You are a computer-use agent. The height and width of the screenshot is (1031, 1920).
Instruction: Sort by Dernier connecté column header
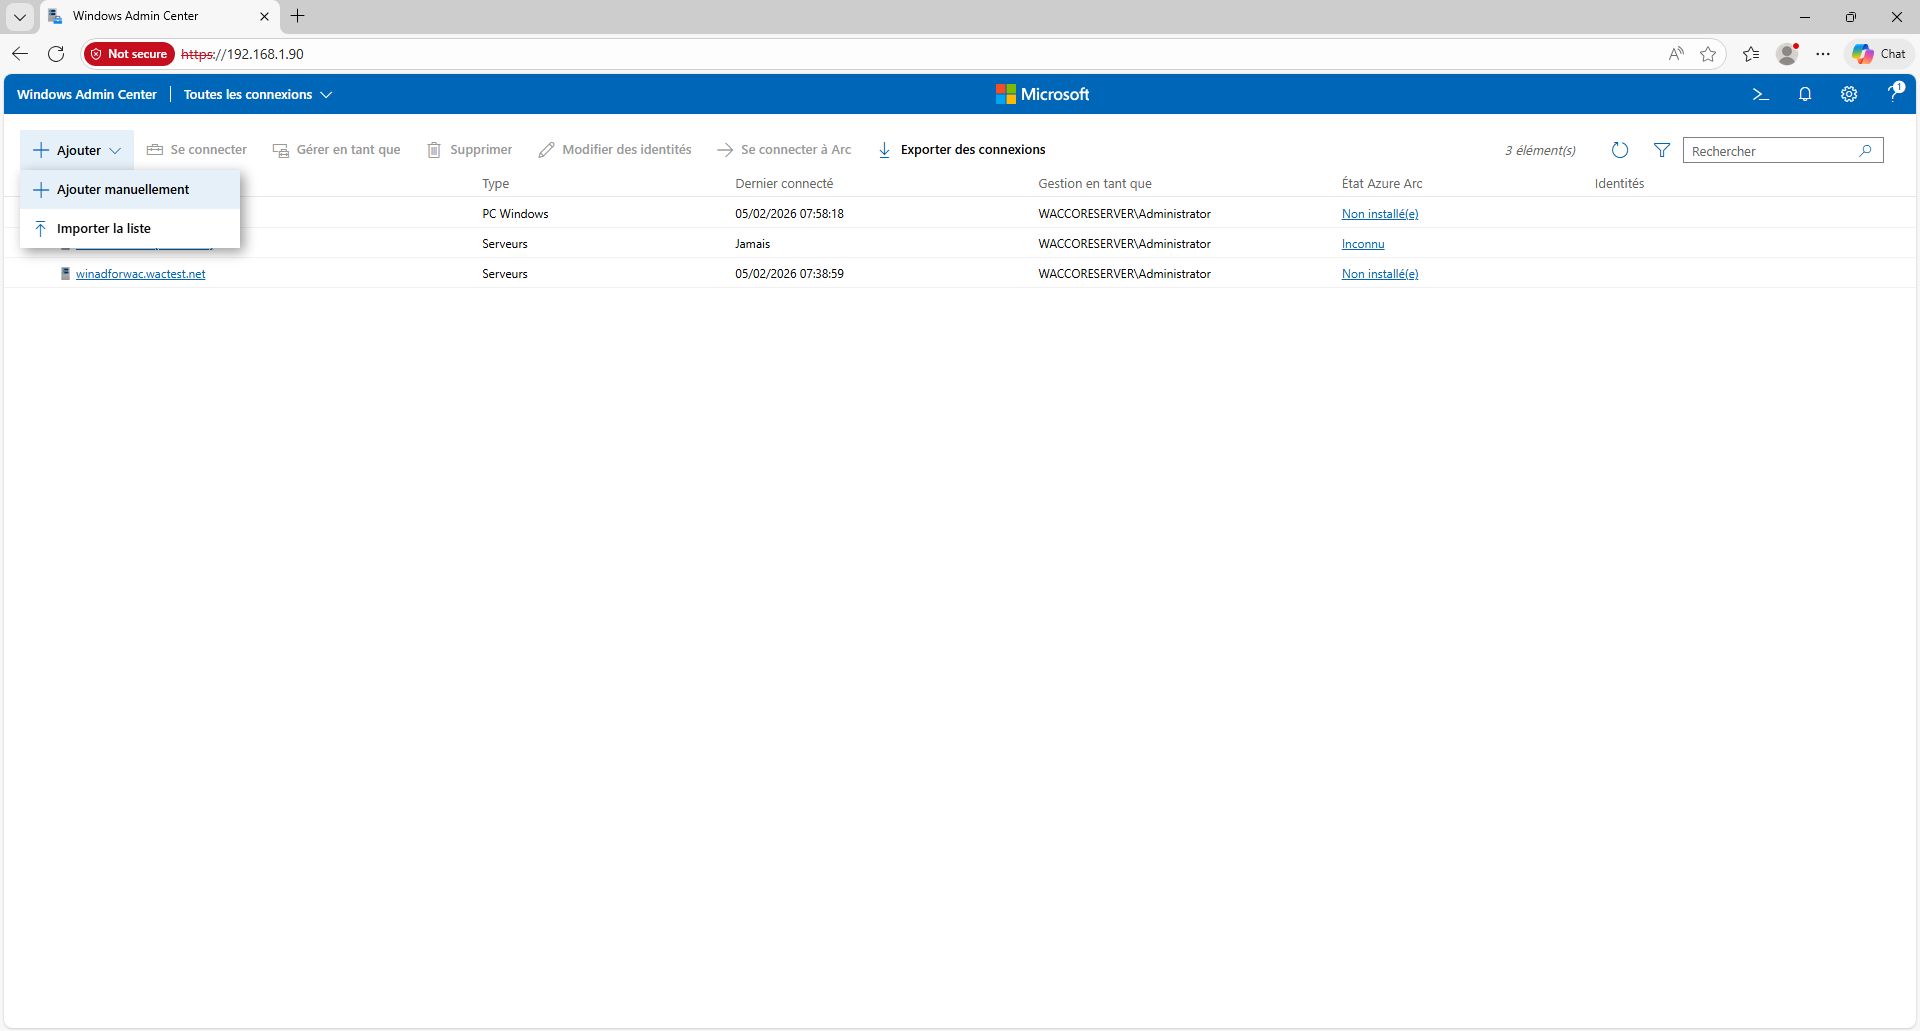click(784, 184)
